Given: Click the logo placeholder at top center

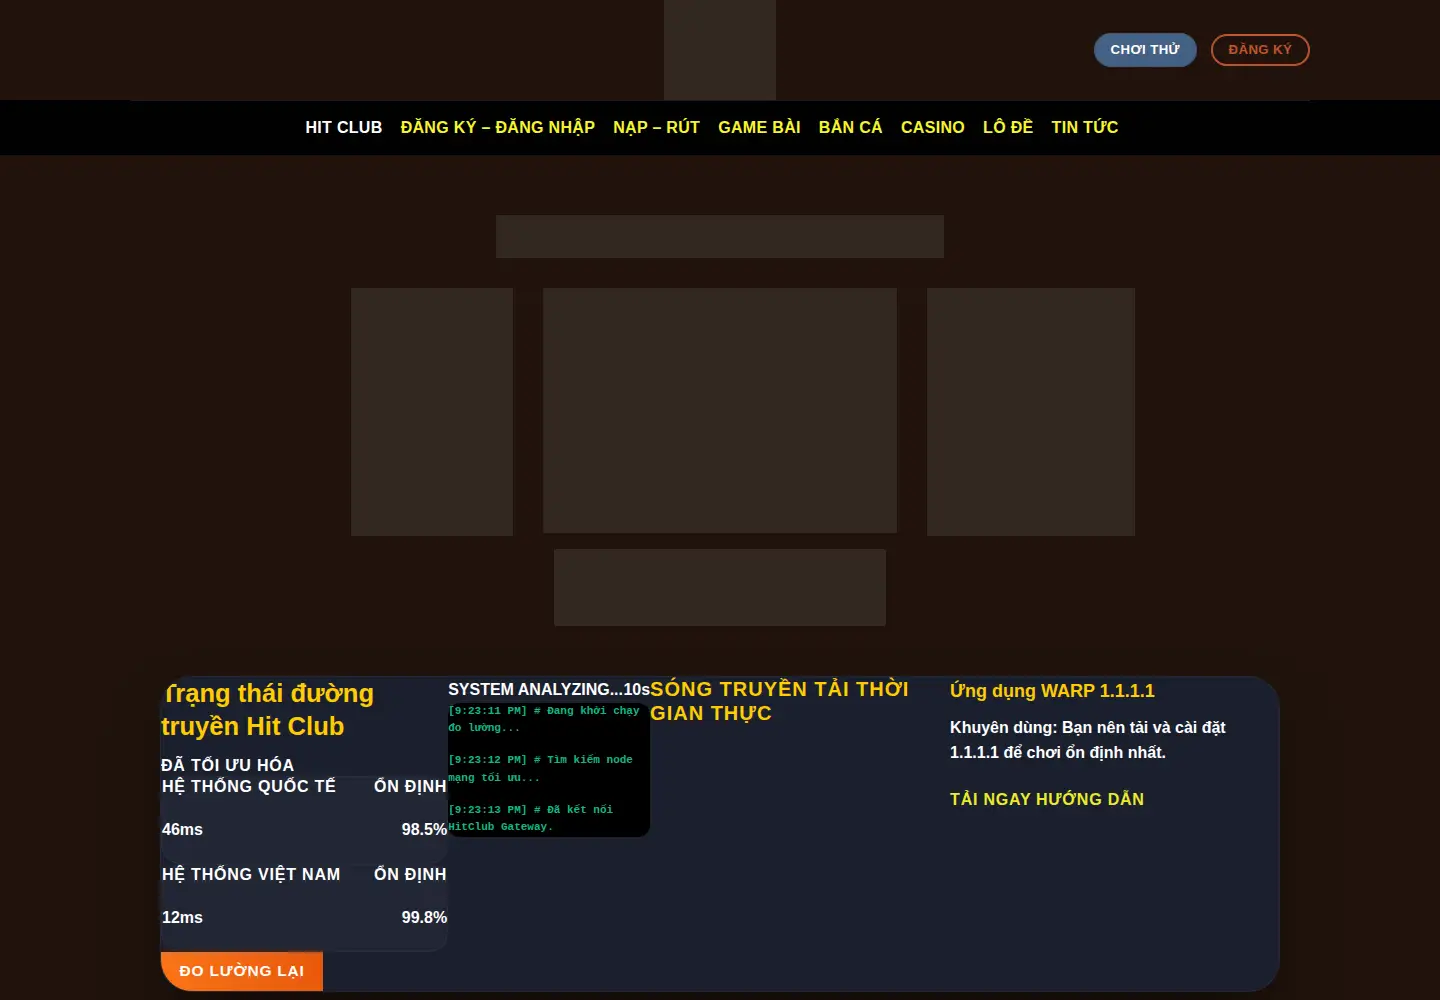Looking at the screenshot, I should [720, 50].
